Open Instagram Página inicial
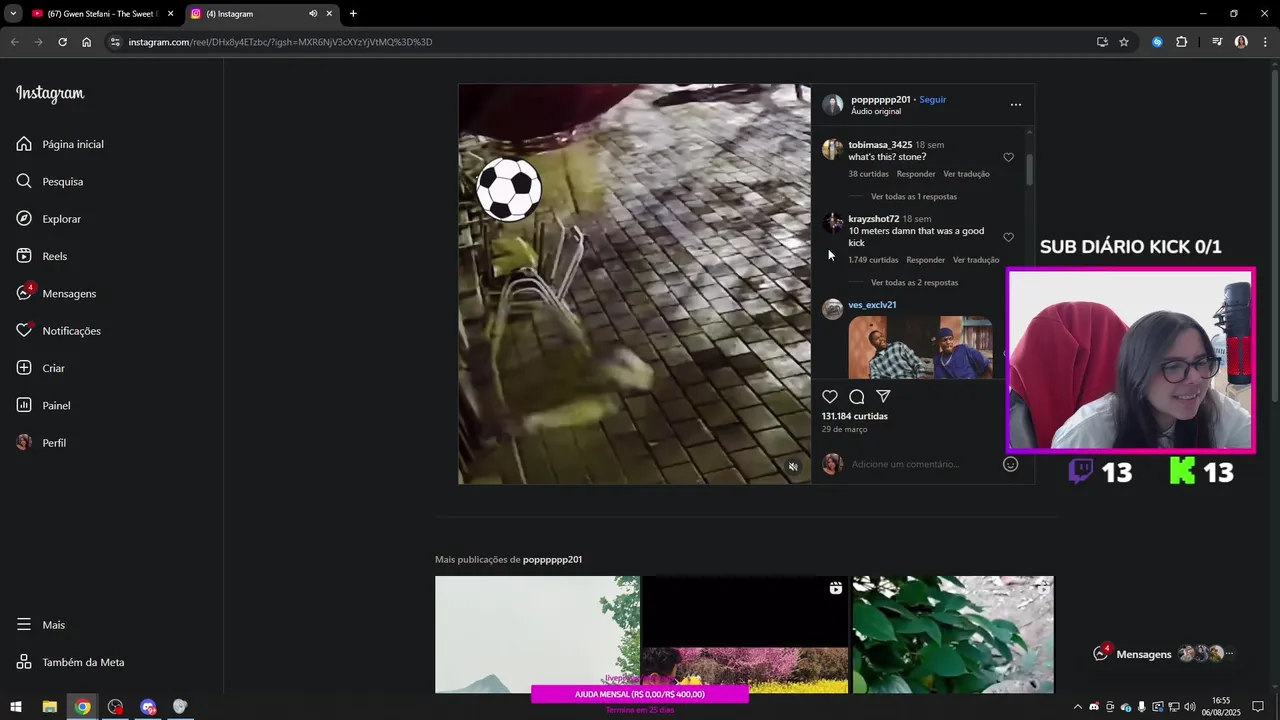1280x720 pixels. 60,144
